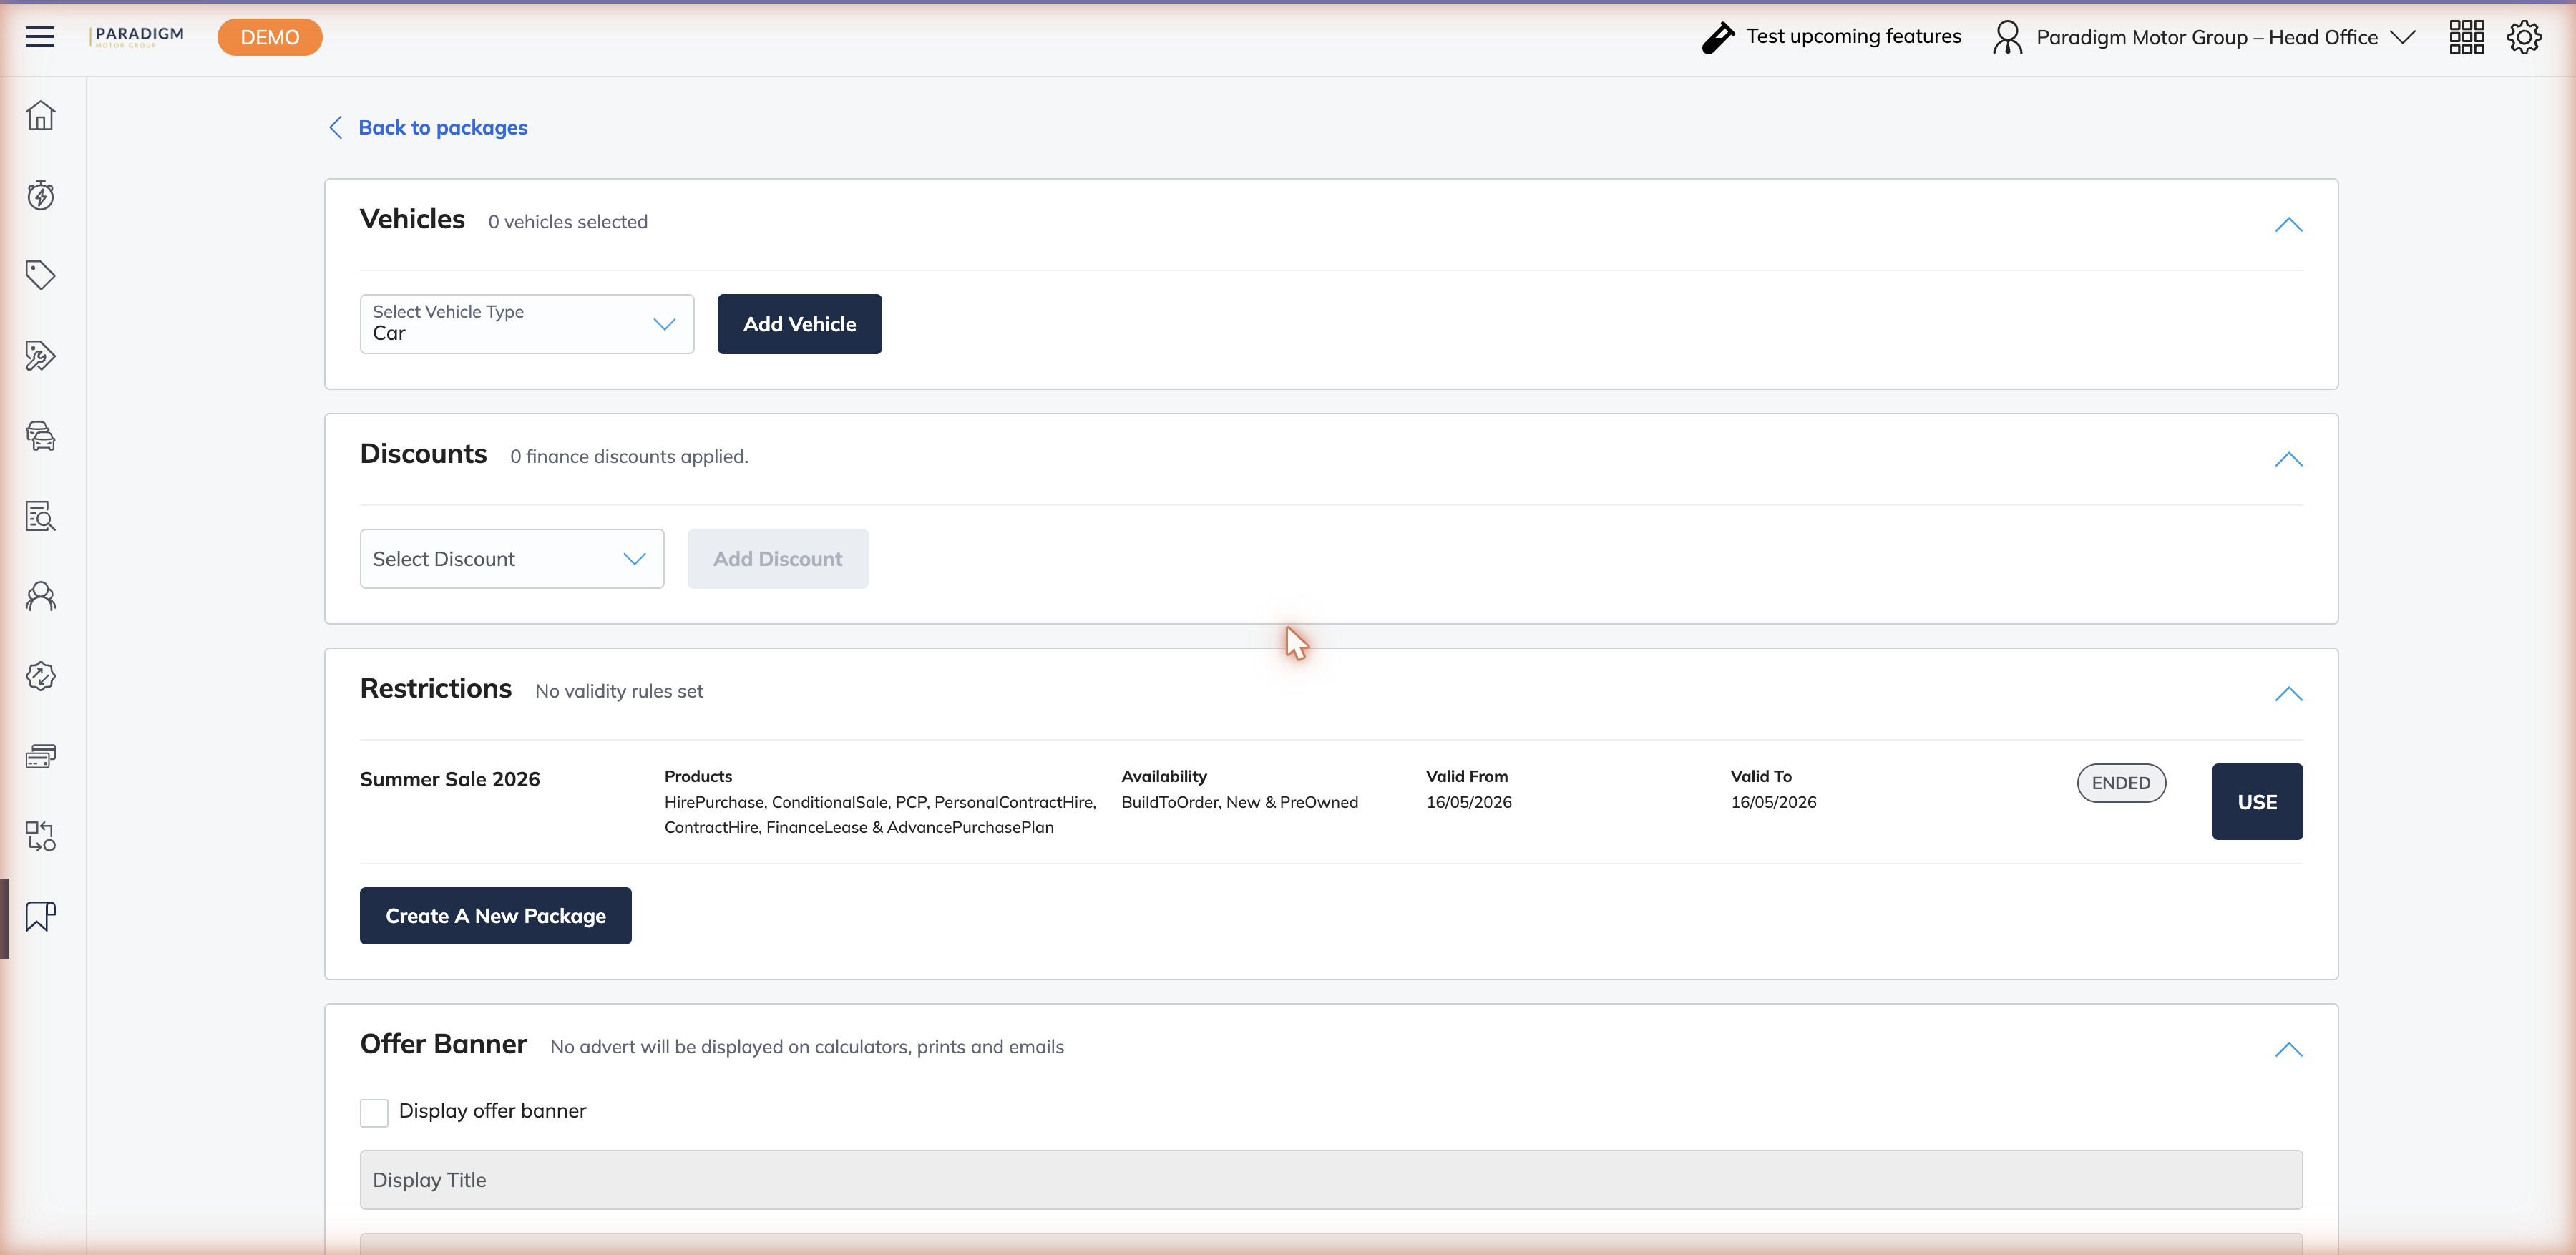The image size is (2576, 1255).
Task: Click the 'BuildToOrder, New & PreOwned' availability text
Action: click(1239, 802)
